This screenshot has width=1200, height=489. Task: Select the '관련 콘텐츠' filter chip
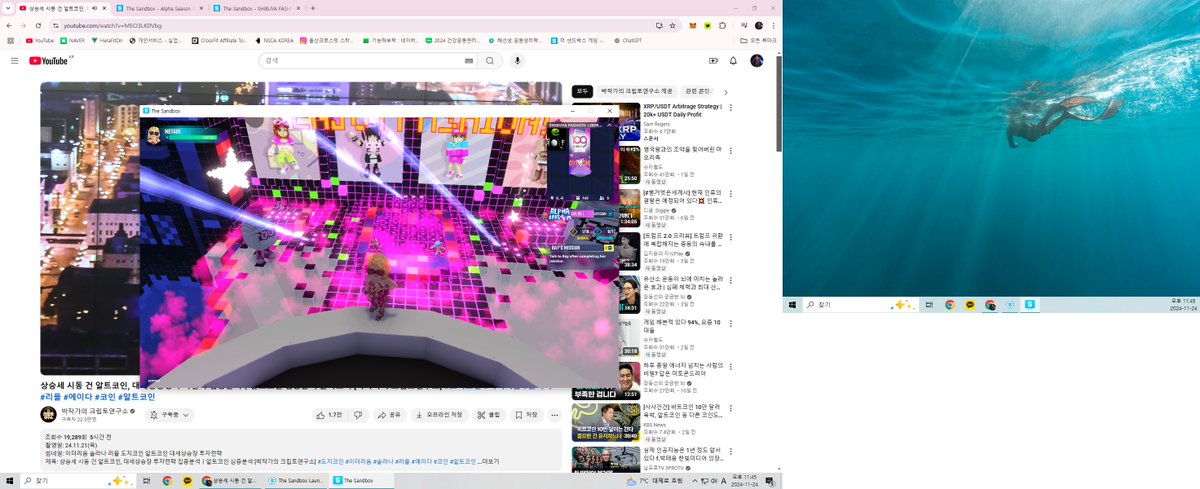tap(697, 91)
